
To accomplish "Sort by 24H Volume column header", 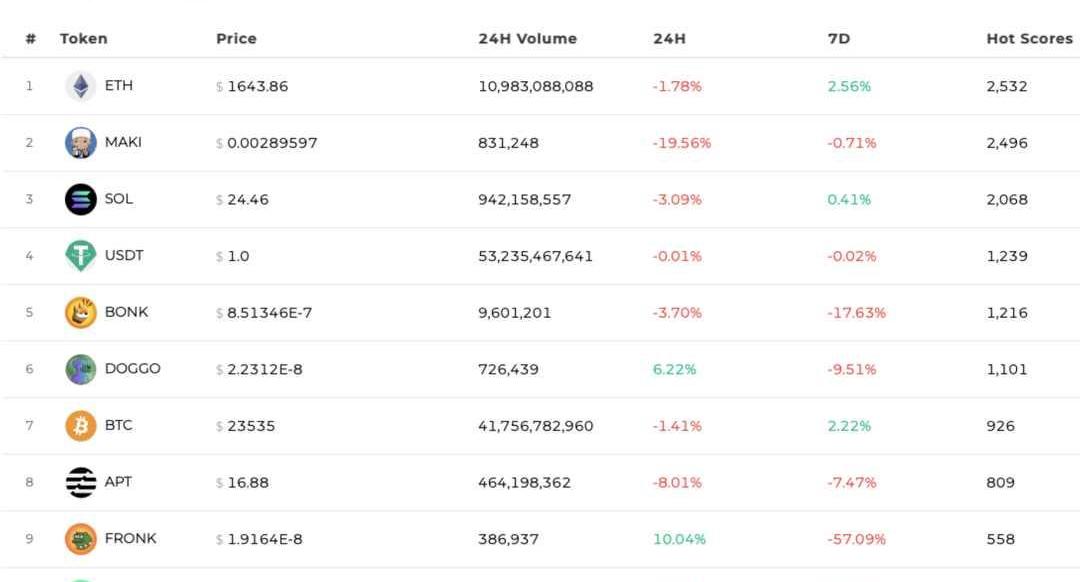I will [x=527, y=39].
